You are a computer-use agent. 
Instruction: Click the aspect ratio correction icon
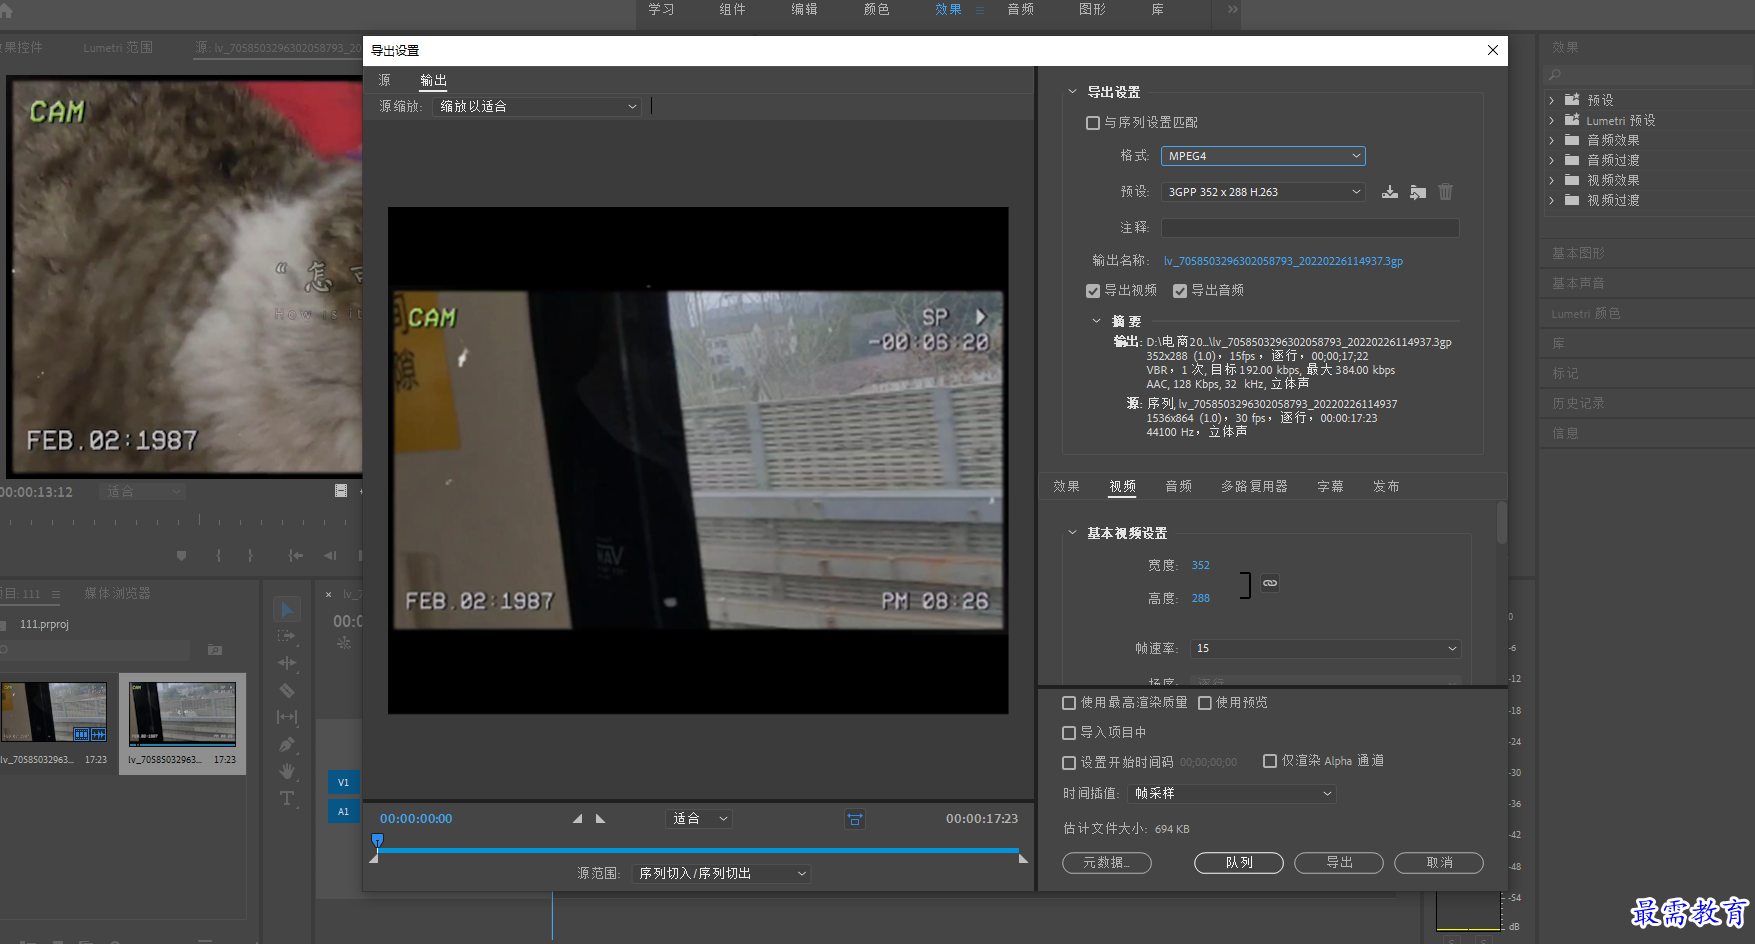pos(855,819)
